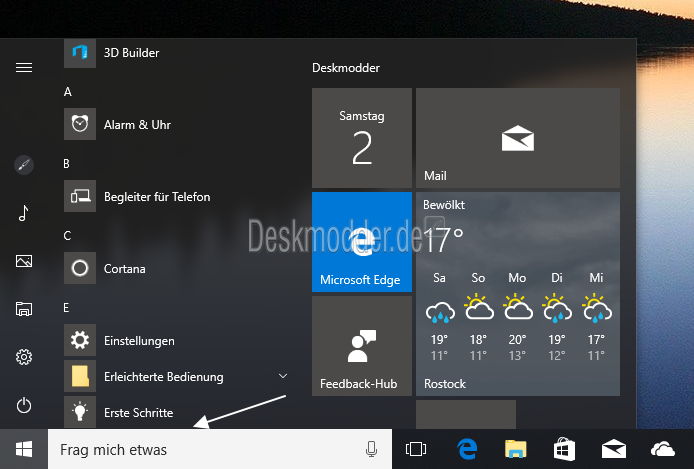Screen dimensions: 694x469
Task: Open File Explorer from the taskbar
Action: click(516, 449)
